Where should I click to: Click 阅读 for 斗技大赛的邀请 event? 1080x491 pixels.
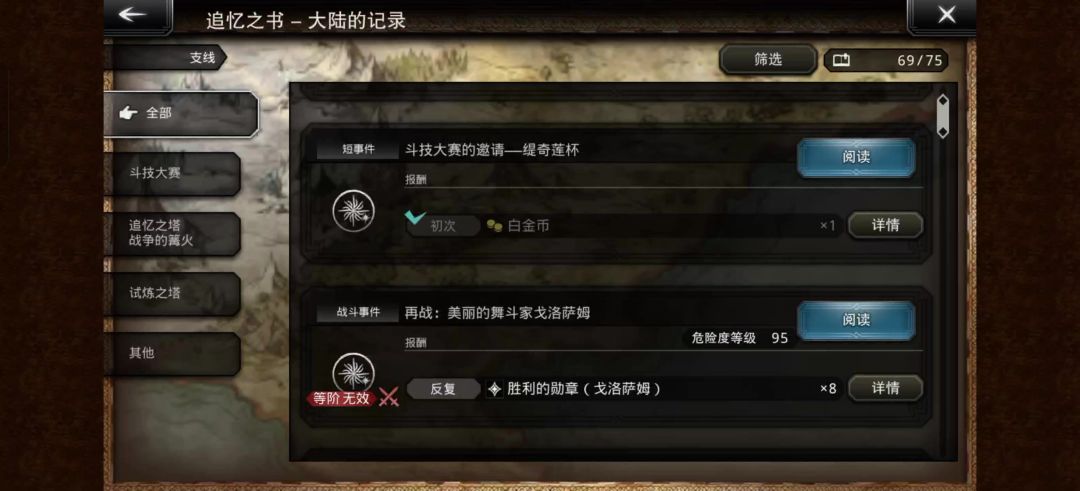(x=856, y=157)
